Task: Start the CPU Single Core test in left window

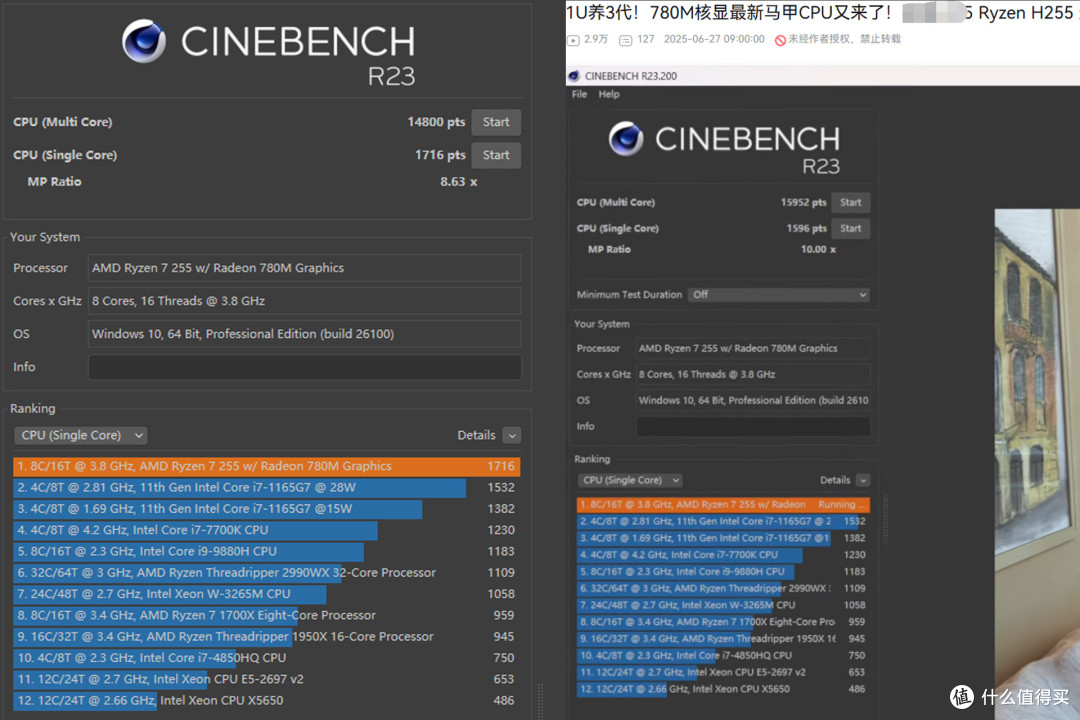Action: pyautogui.click(x=496, y=155)
